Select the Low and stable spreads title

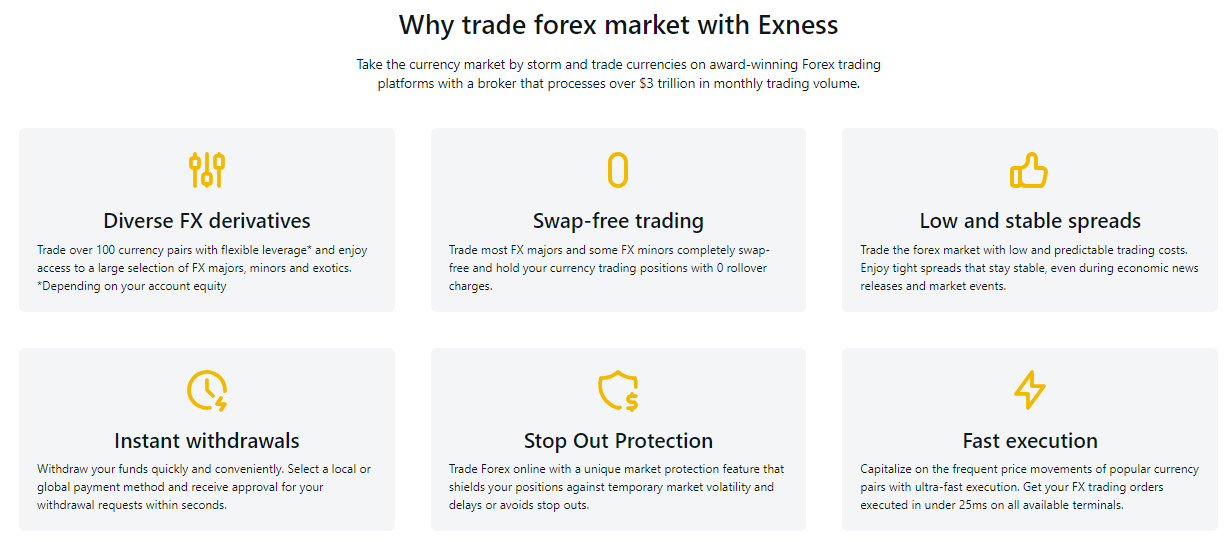pos(1030,221)
